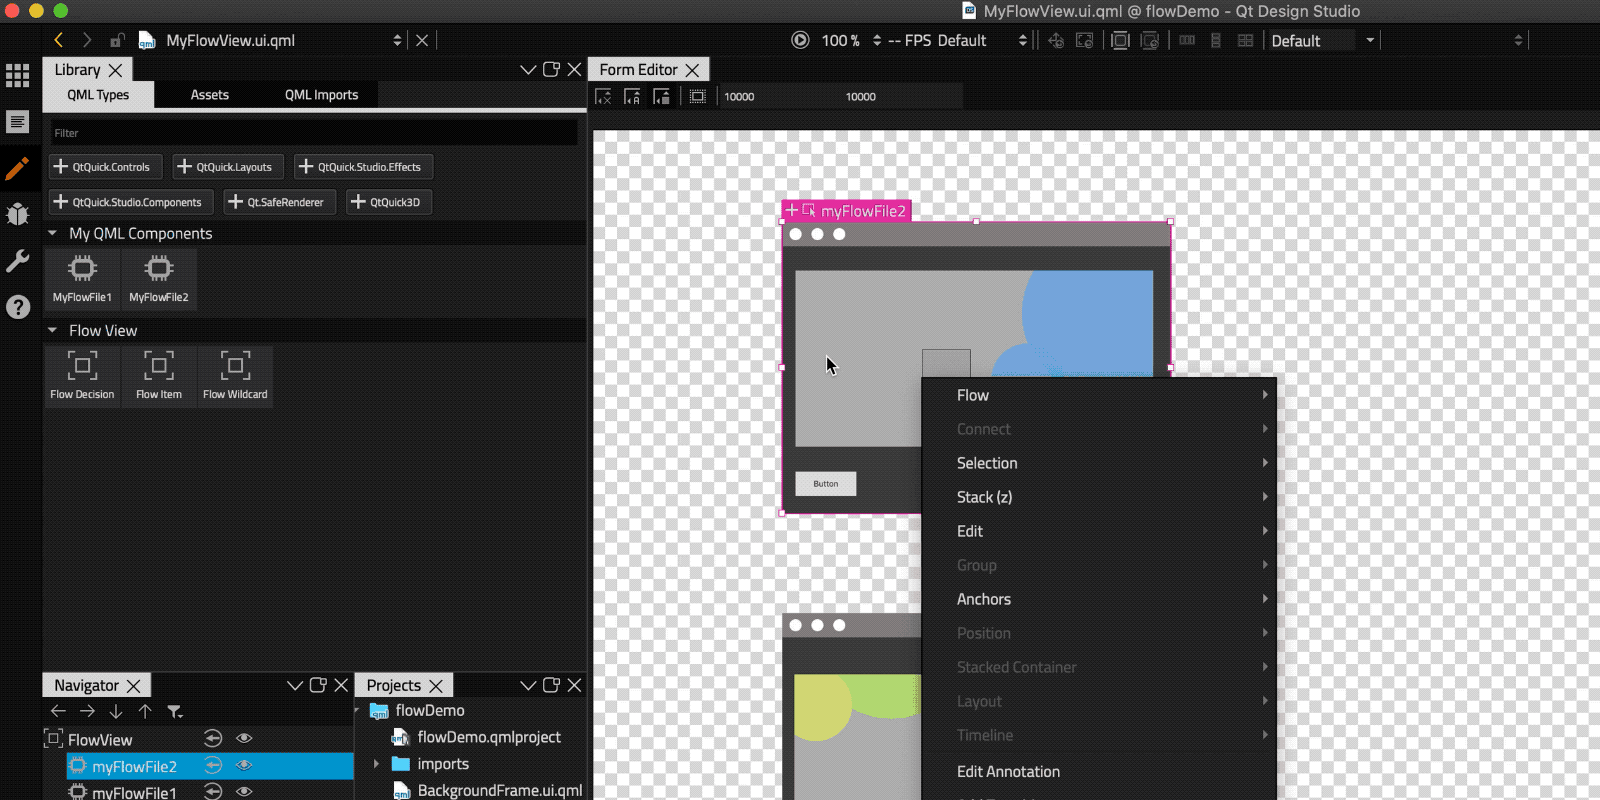
Task: Toggle visibility eye for myFlowFile2
Action: tap(244, 766)
